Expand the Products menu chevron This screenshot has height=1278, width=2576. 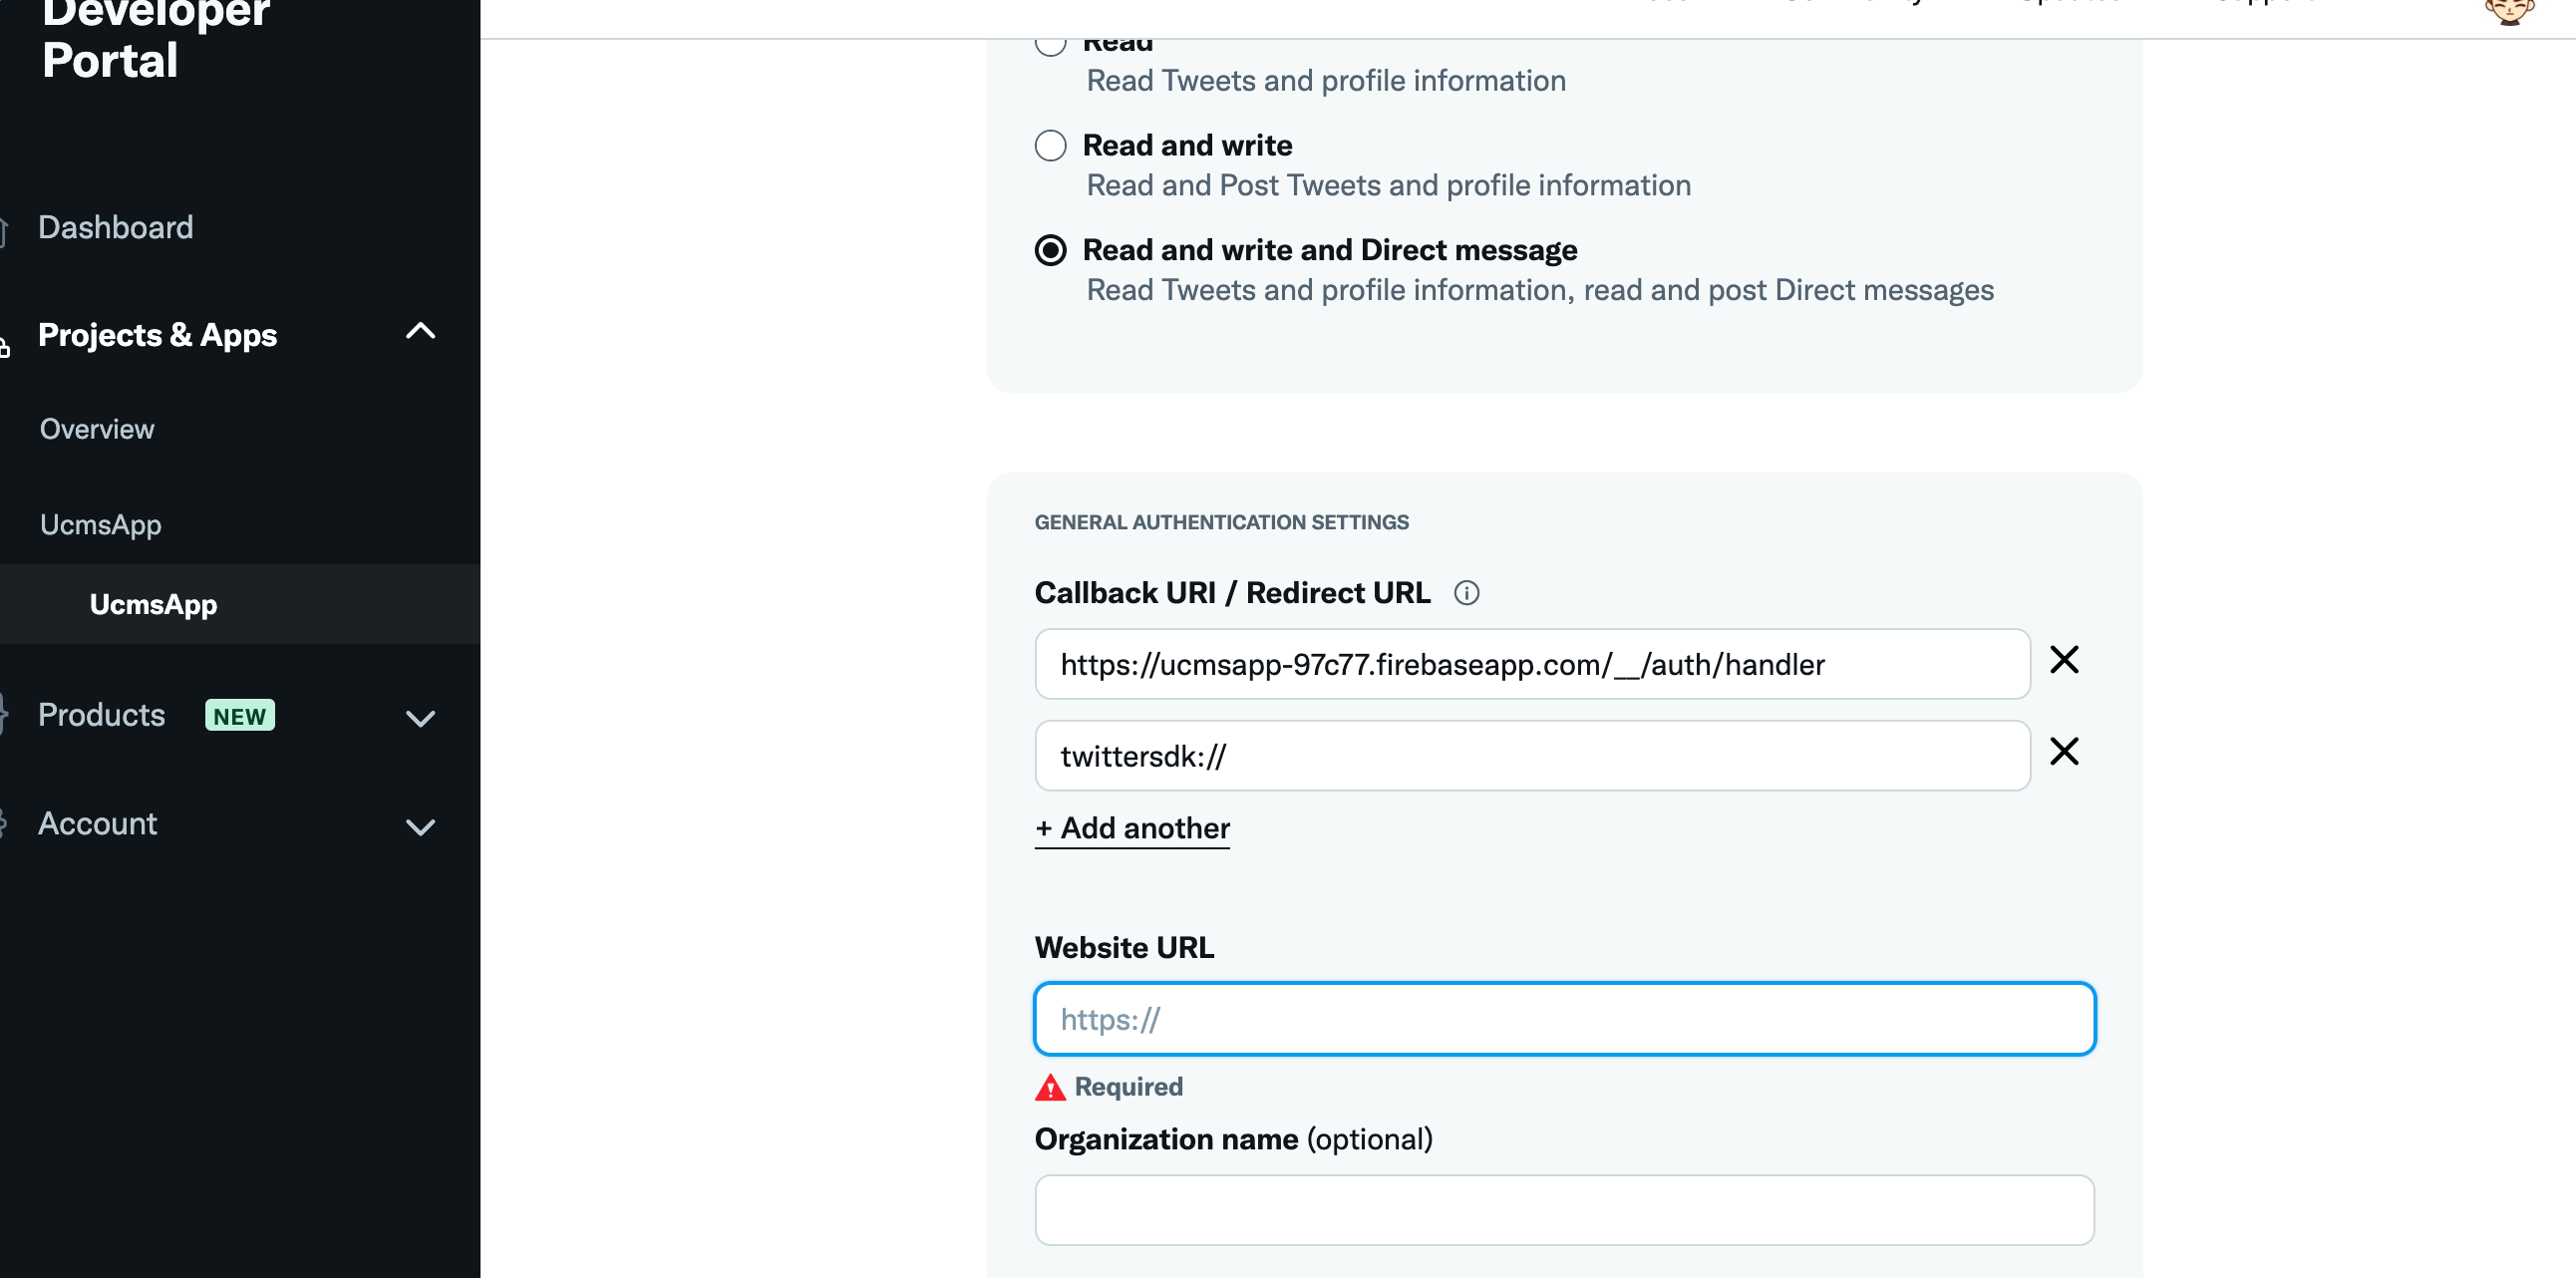point(420,718)
